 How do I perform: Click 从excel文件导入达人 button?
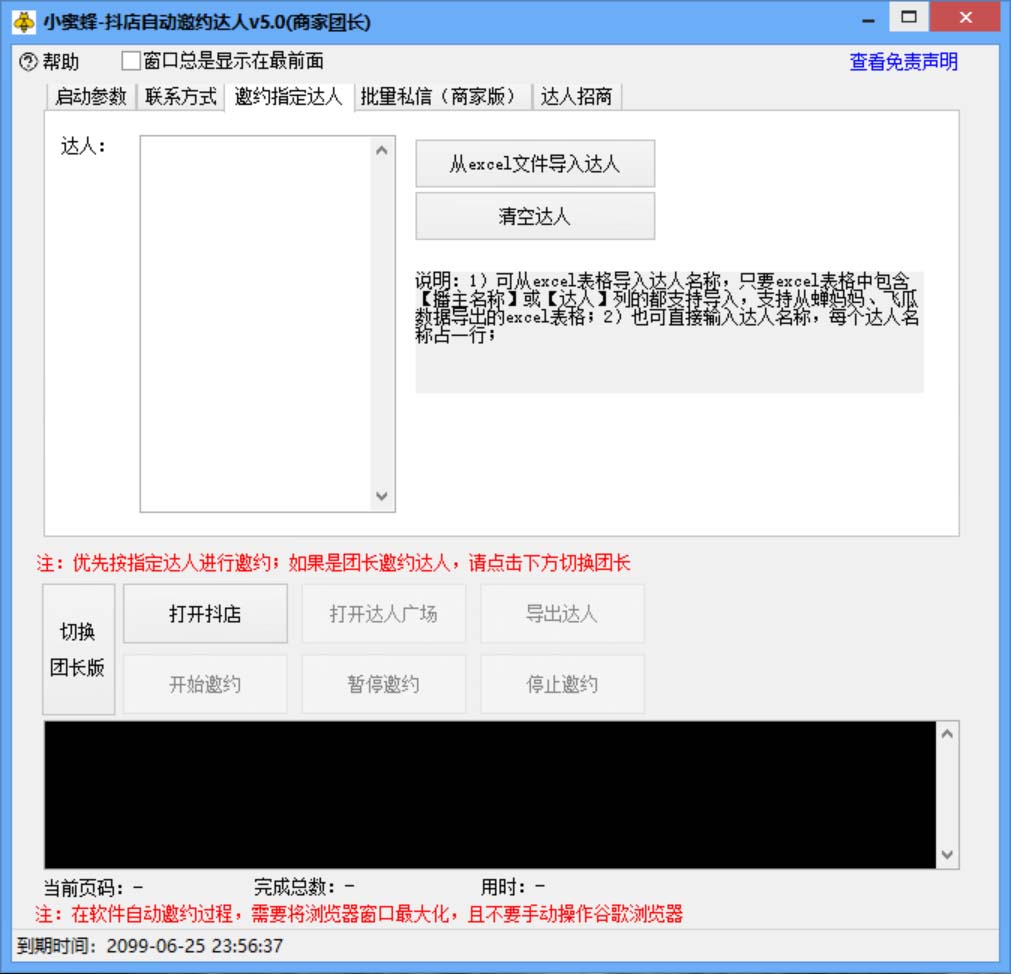535,164
